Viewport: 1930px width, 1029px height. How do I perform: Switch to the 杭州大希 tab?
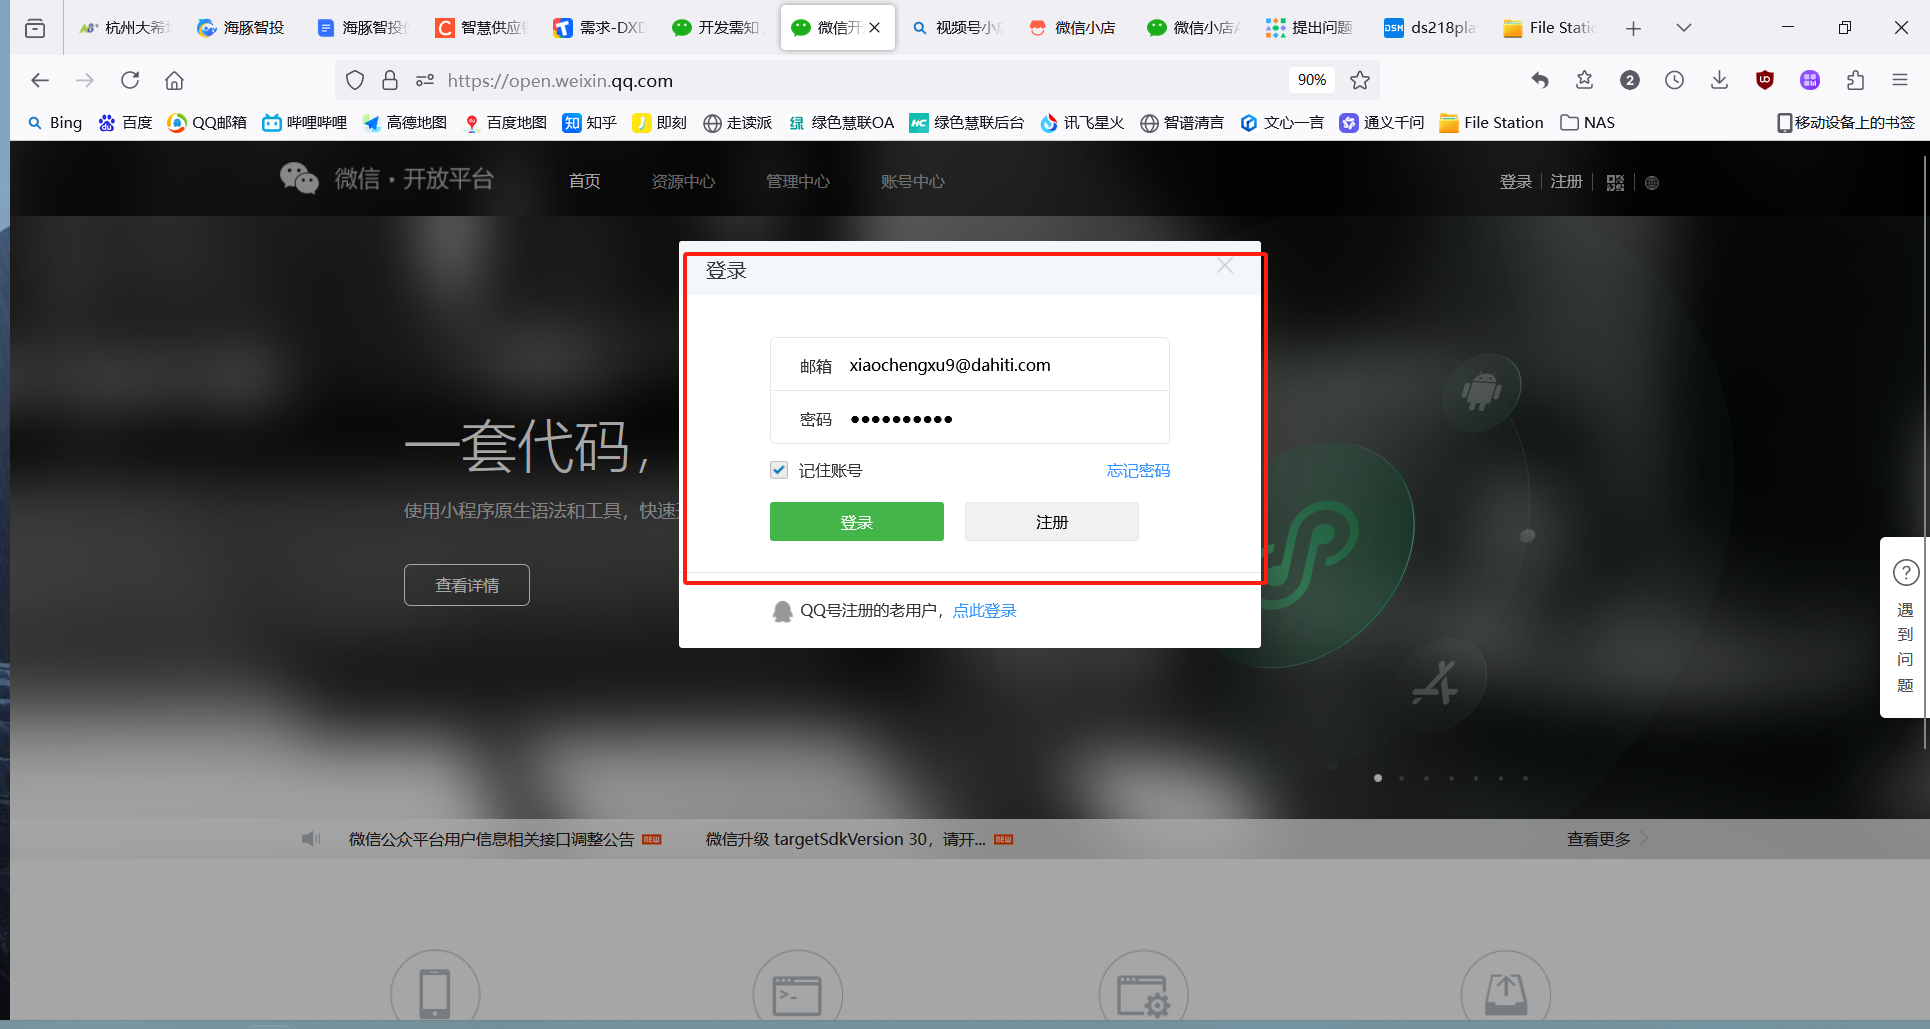125,28
